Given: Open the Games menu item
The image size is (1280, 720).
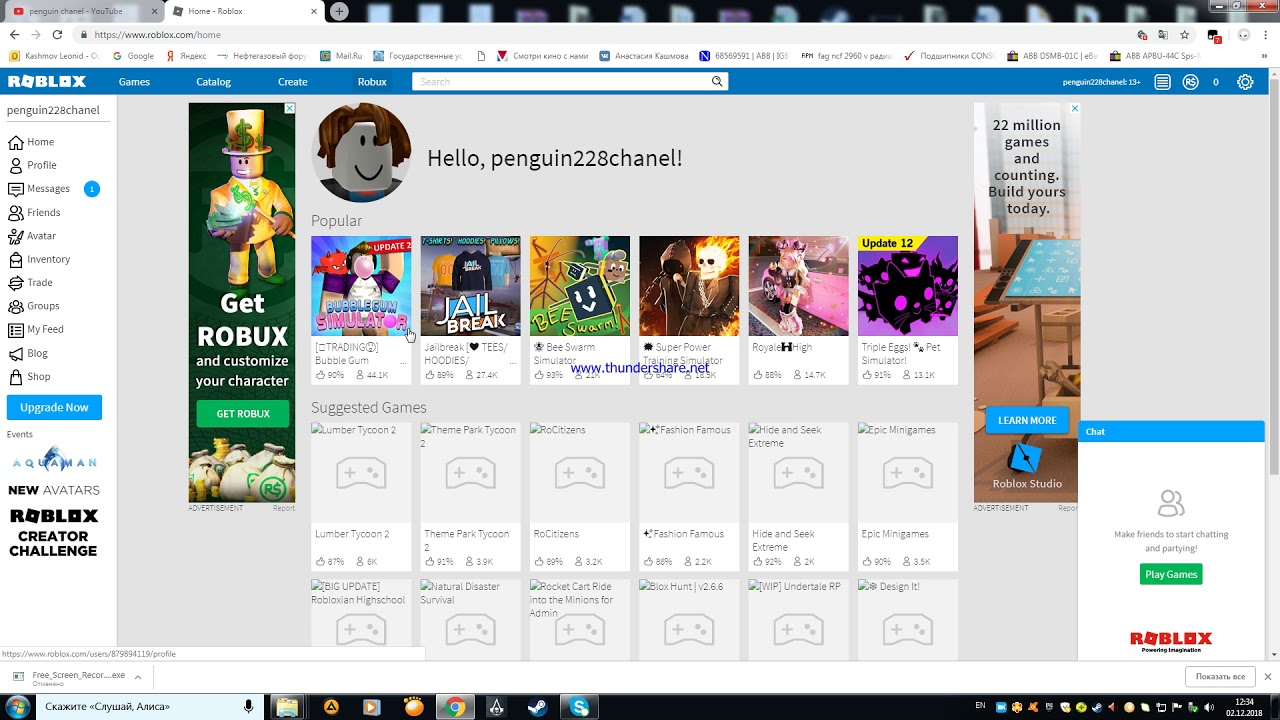Looking at the screenshot, I should tap(134, 82).
